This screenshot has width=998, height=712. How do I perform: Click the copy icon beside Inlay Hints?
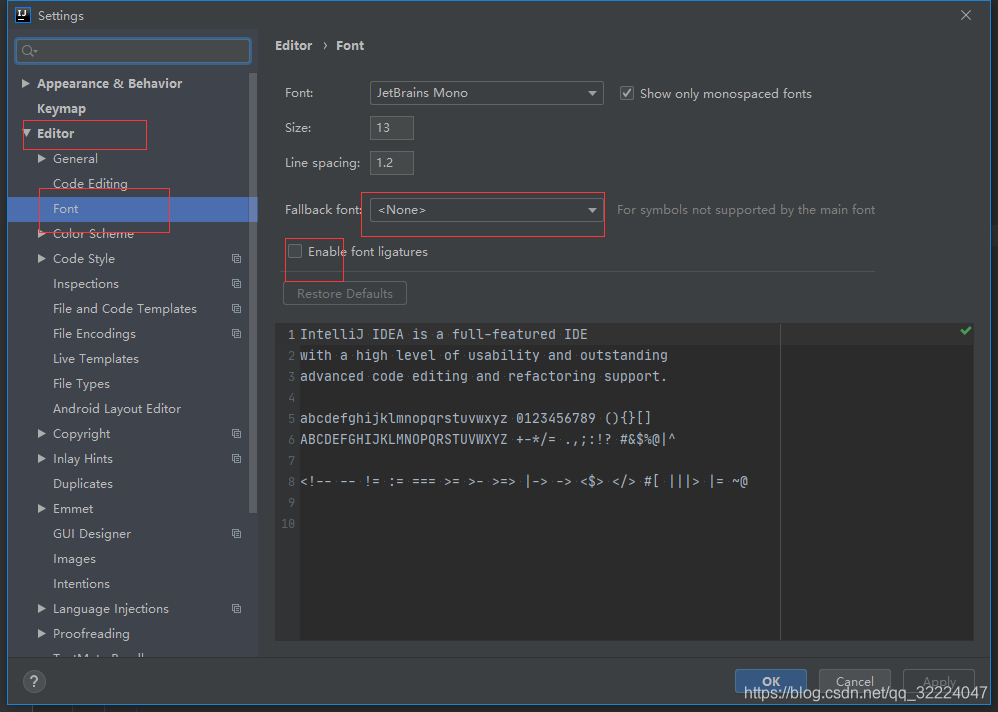(236, 458)
